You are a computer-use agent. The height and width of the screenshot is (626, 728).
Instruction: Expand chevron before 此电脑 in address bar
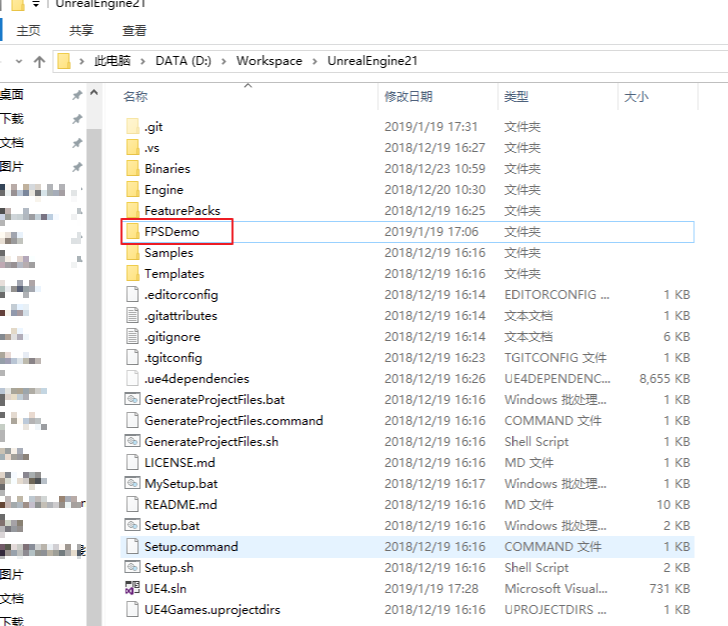pos(82,61)
